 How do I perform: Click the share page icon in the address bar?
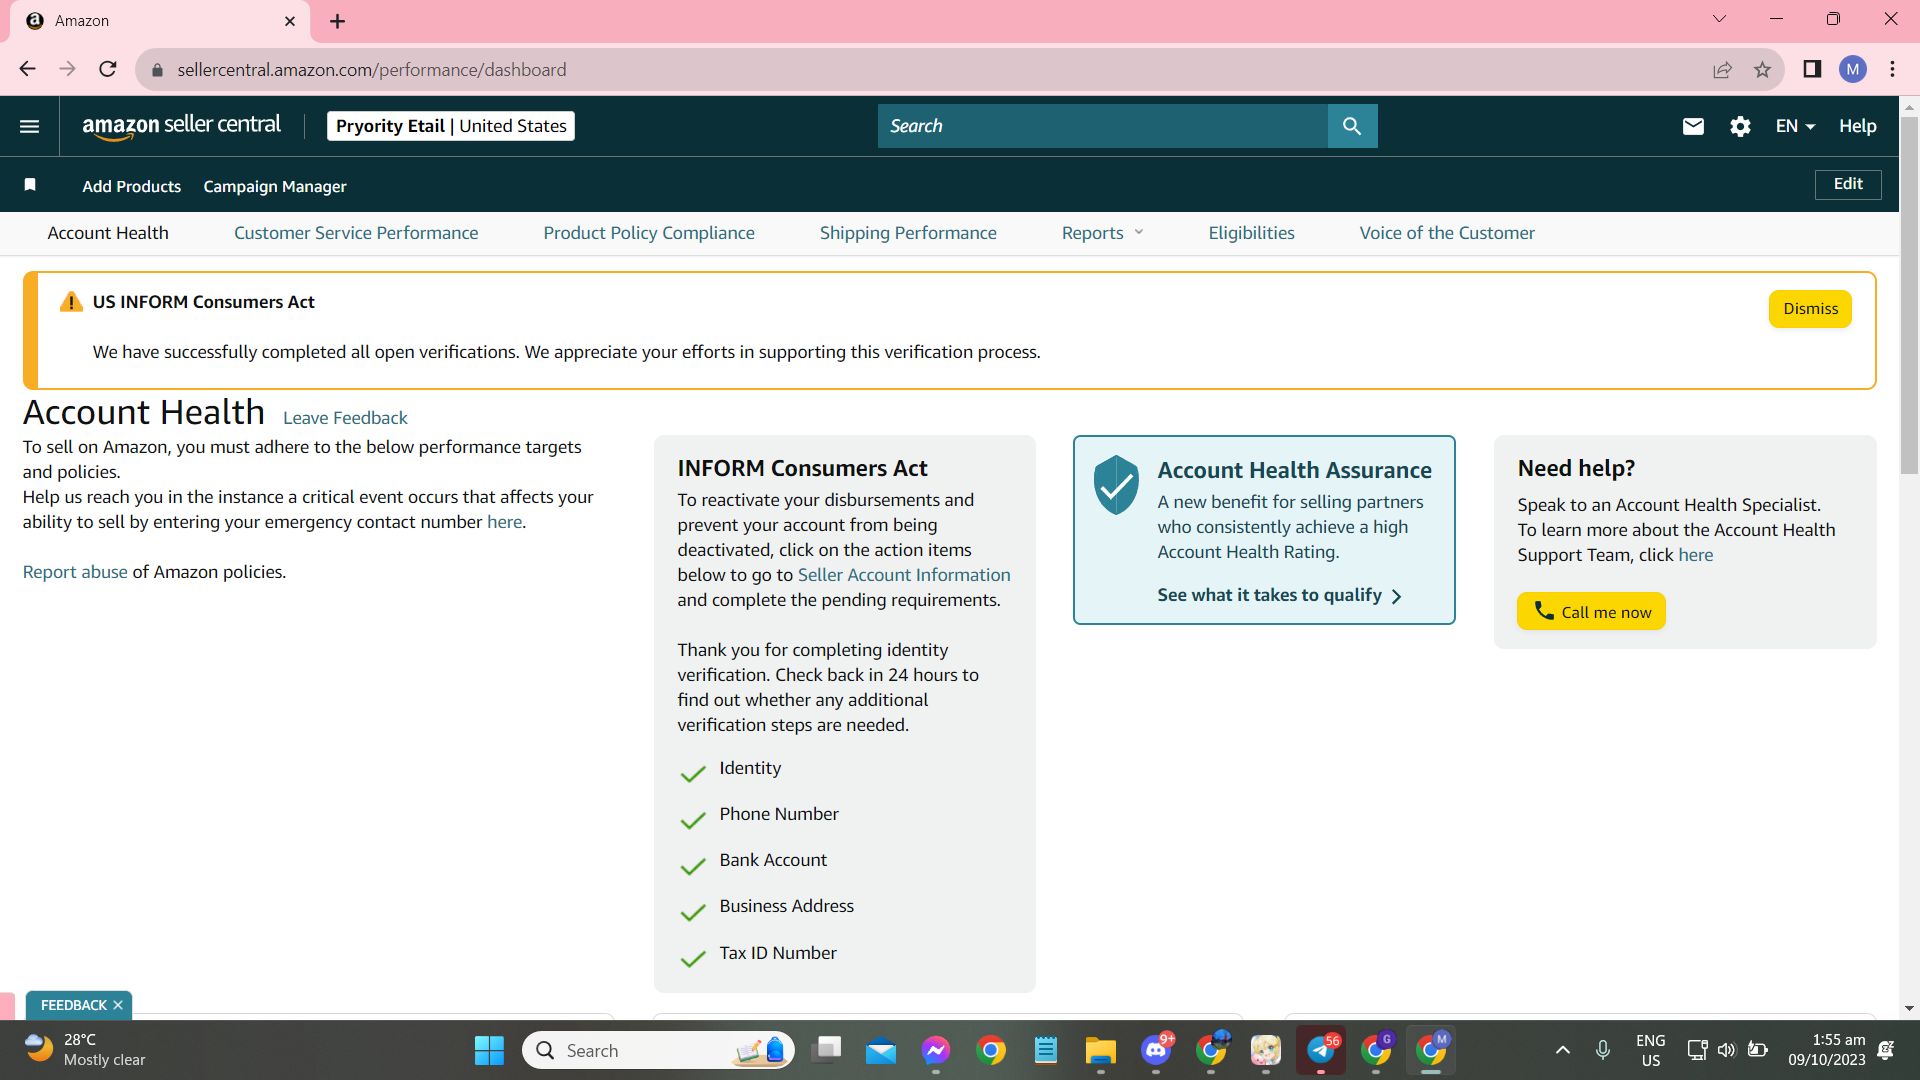coord(1722,69)
